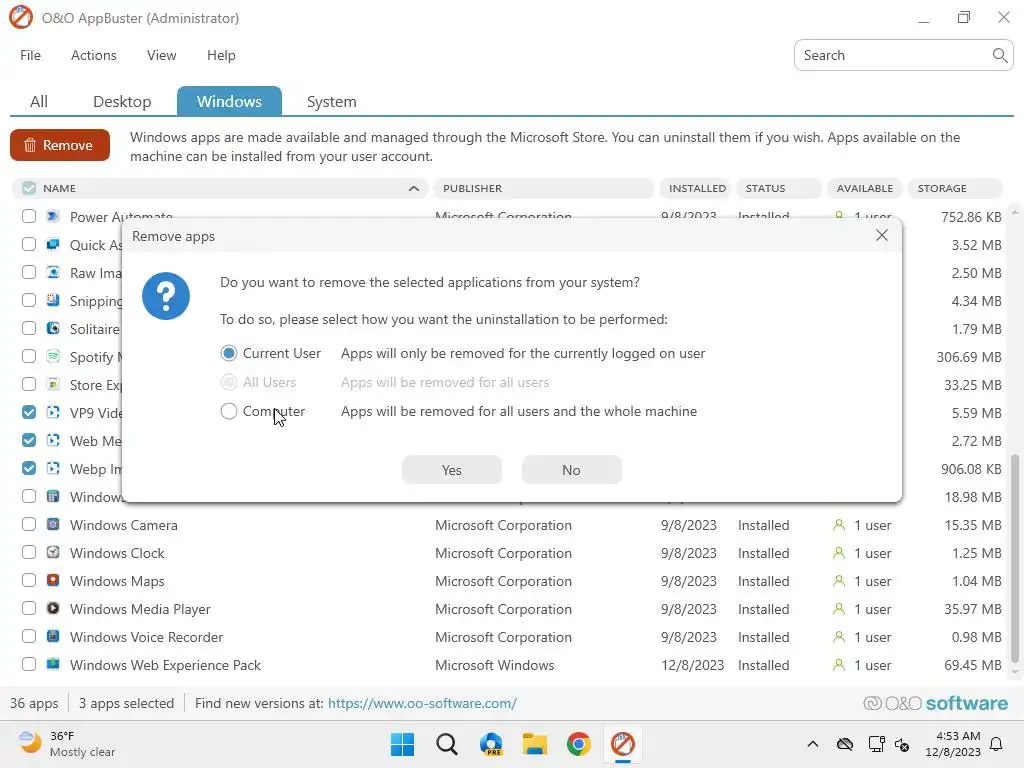Click the Windows Media Player app icon
1024x768 pixels.
coord(53,609)
